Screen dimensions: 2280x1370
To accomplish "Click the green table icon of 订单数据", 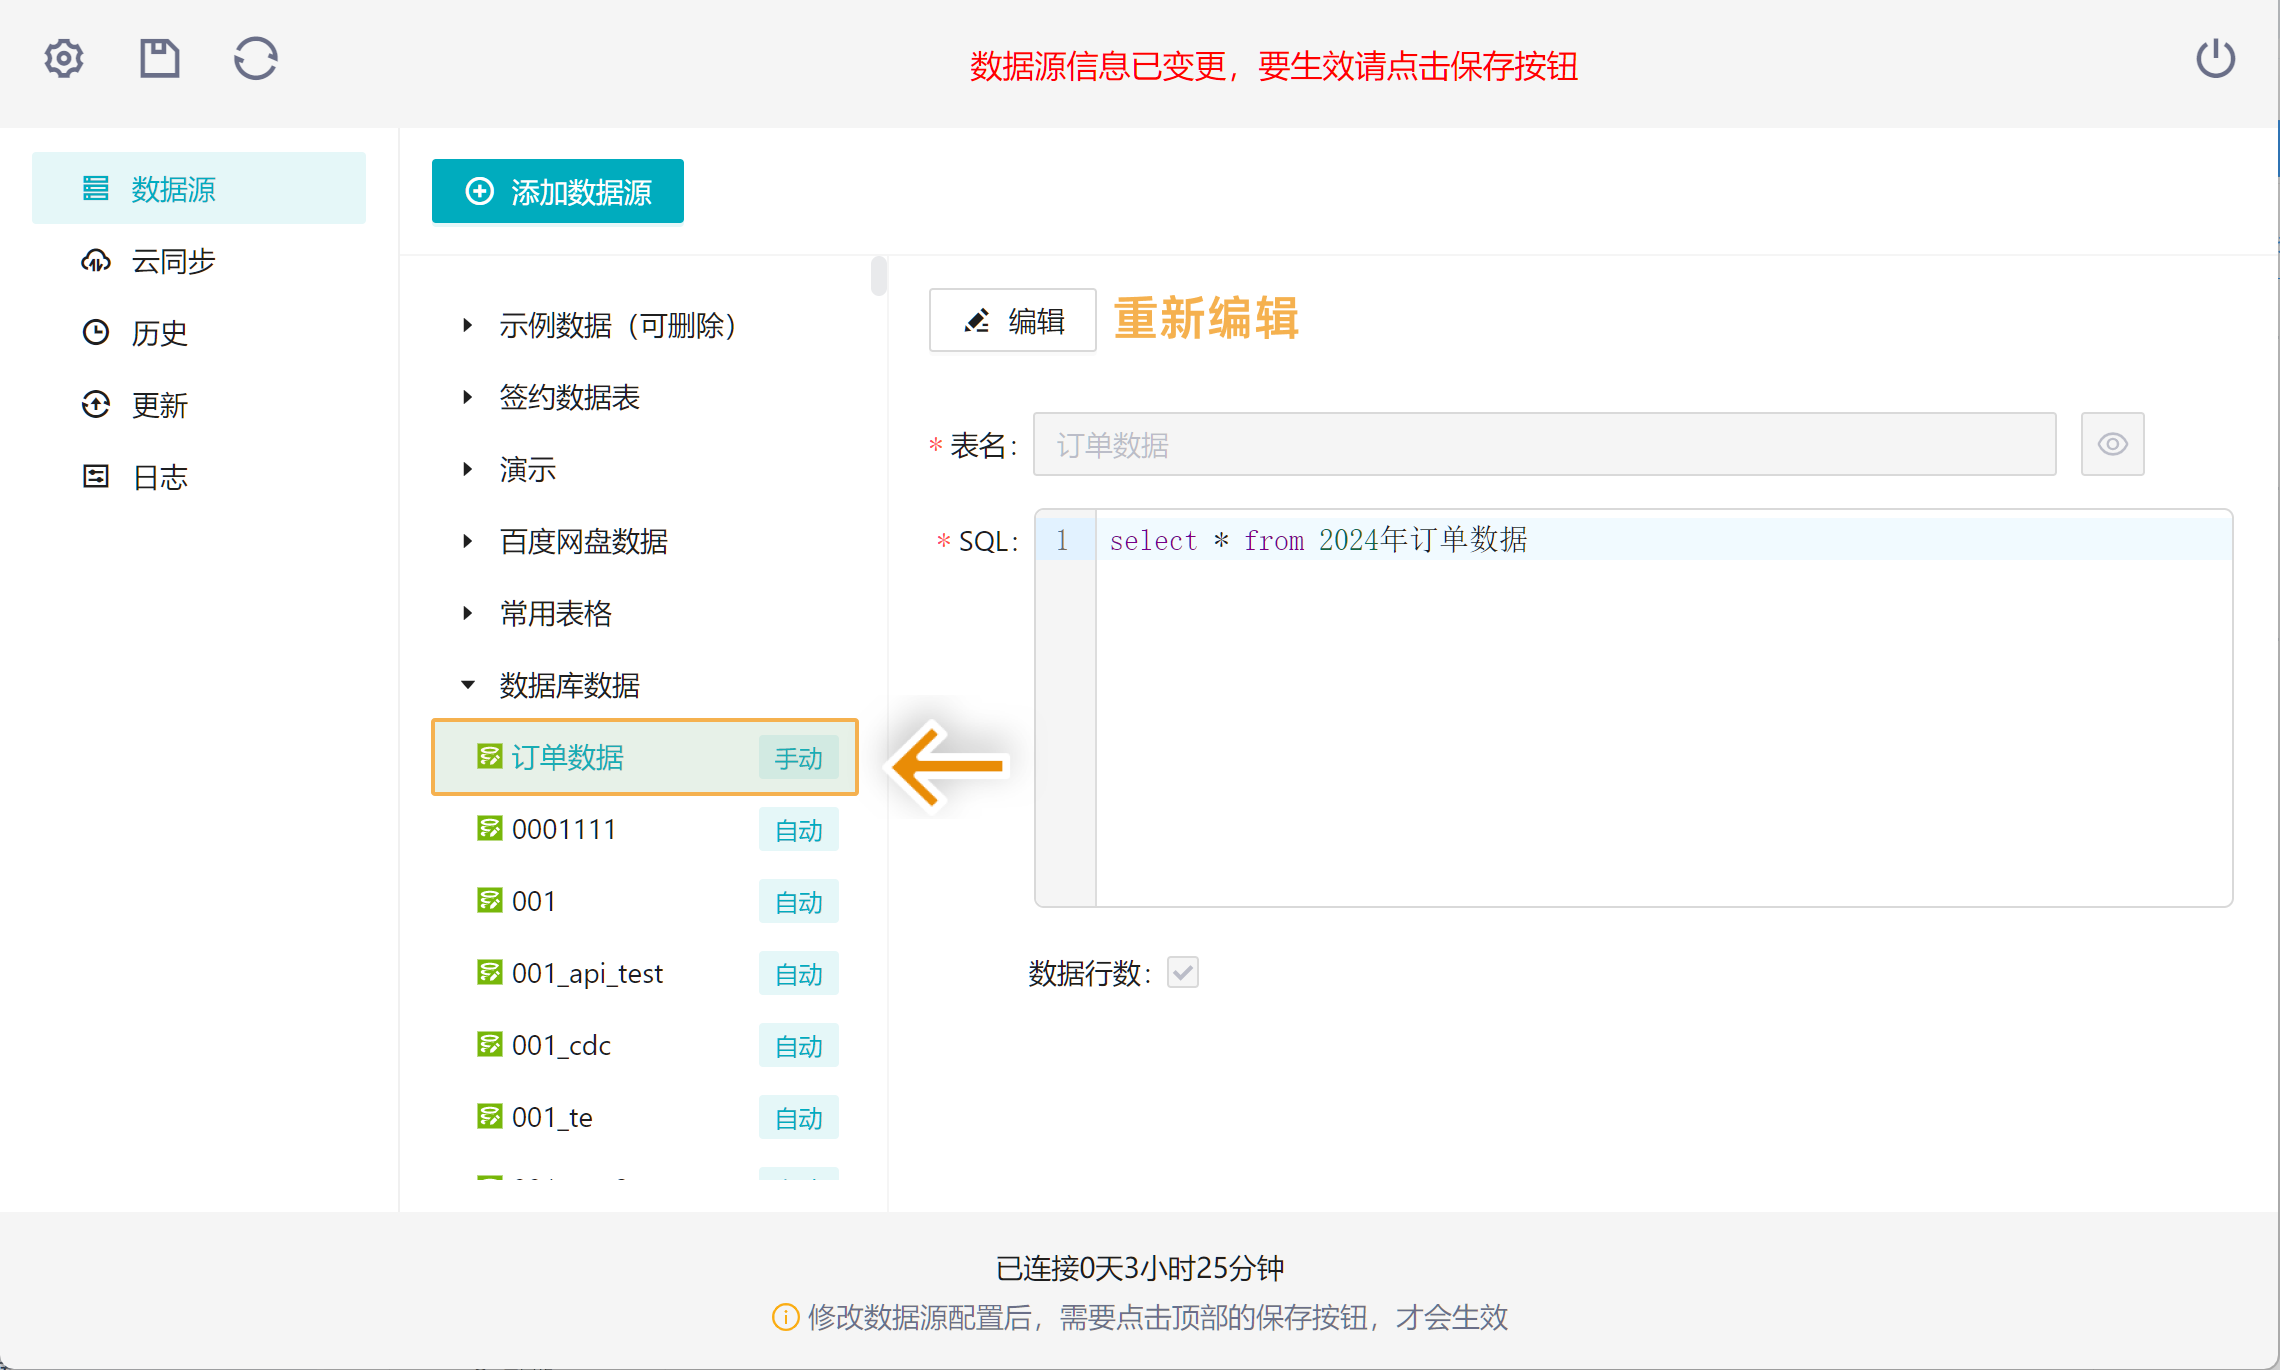I will click(x=489, y=756).
